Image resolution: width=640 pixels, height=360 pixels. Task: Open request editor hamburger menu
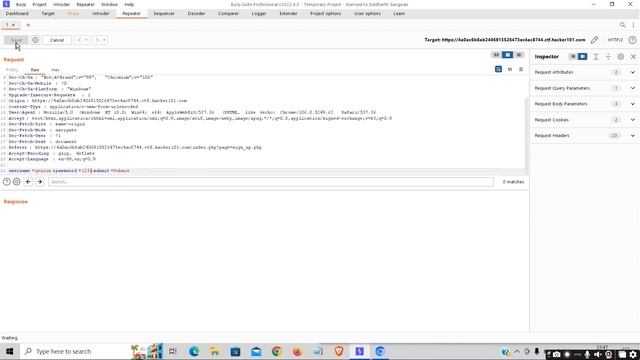(x=521, y=69)
